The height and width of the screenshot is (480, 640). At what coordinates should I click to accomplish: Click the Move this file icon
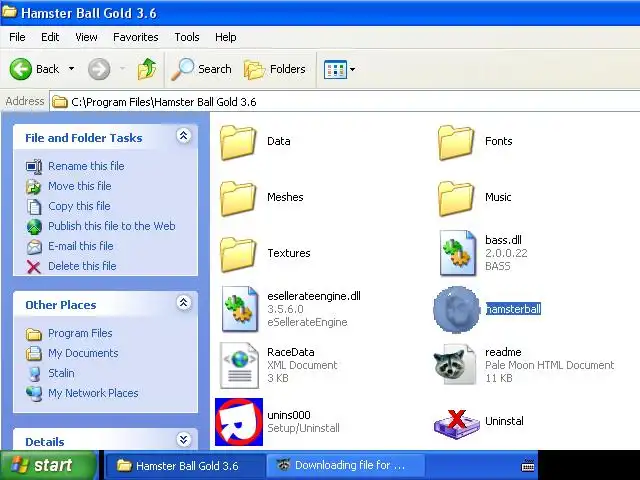(x=34, y=187)
